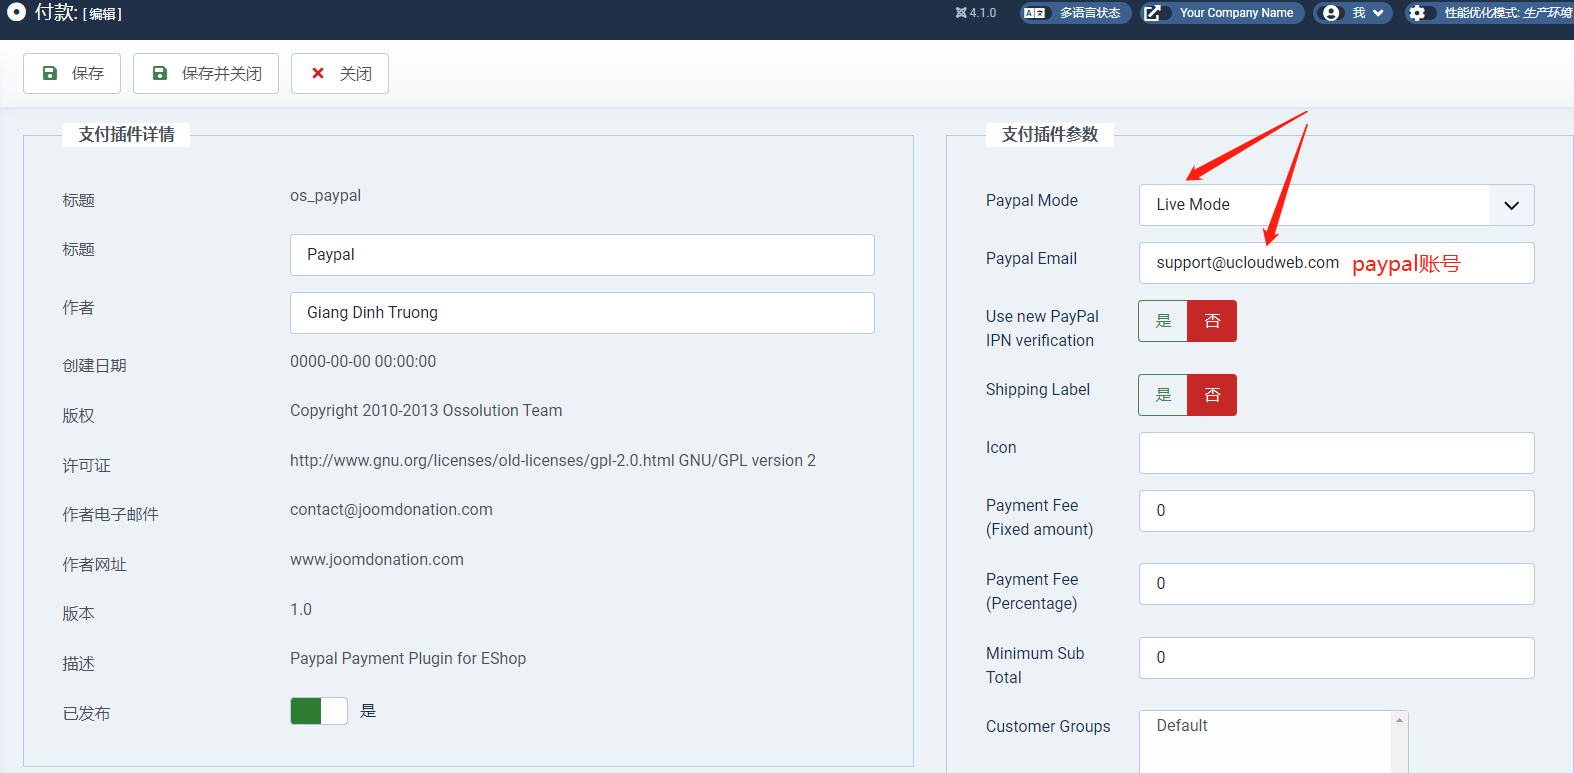The height and width of the screenshot is (773, 1574).
Task: Expand the Paypal Mode dropdown
Action: pyautogui.click(x=1511, y=205)
